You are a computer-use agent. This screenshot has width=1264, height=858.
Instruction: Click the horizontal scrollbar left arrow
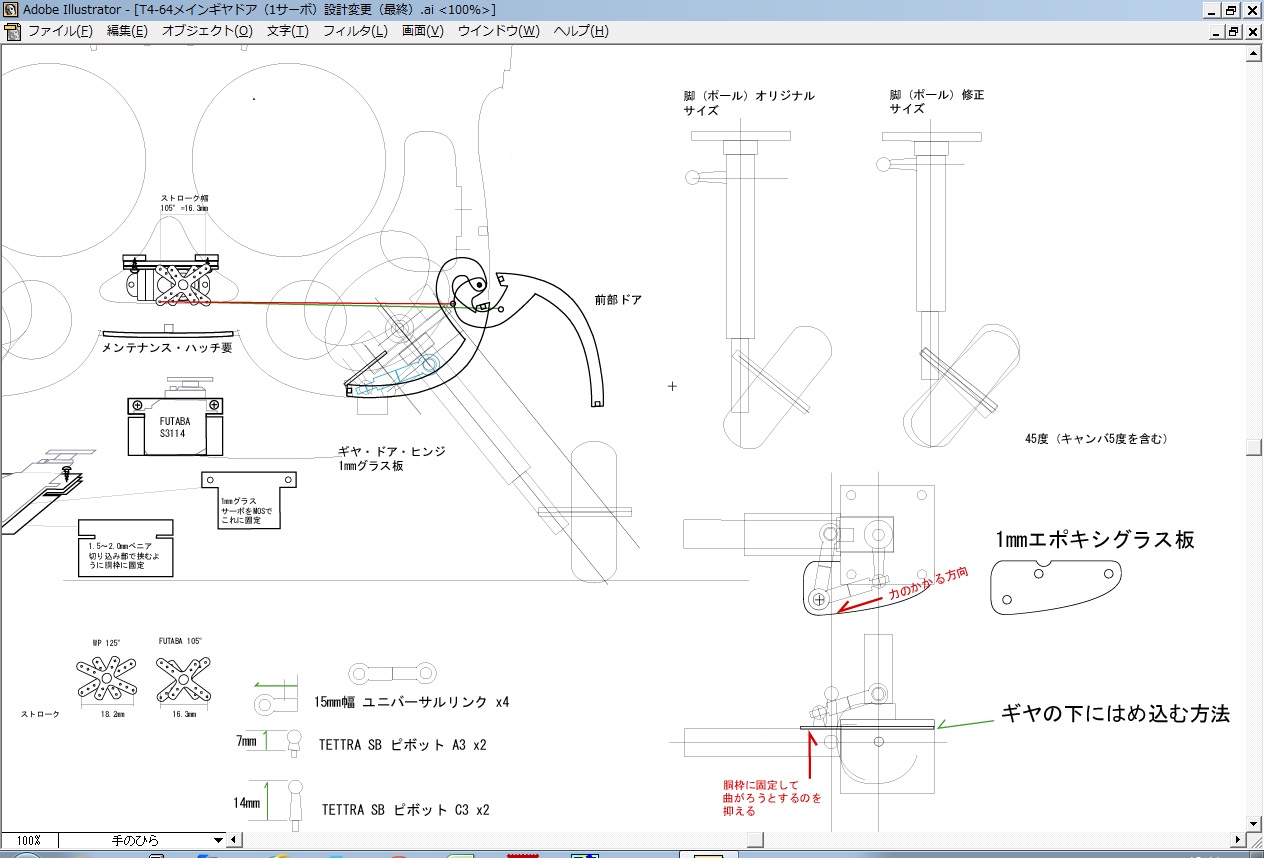(237, 840)
